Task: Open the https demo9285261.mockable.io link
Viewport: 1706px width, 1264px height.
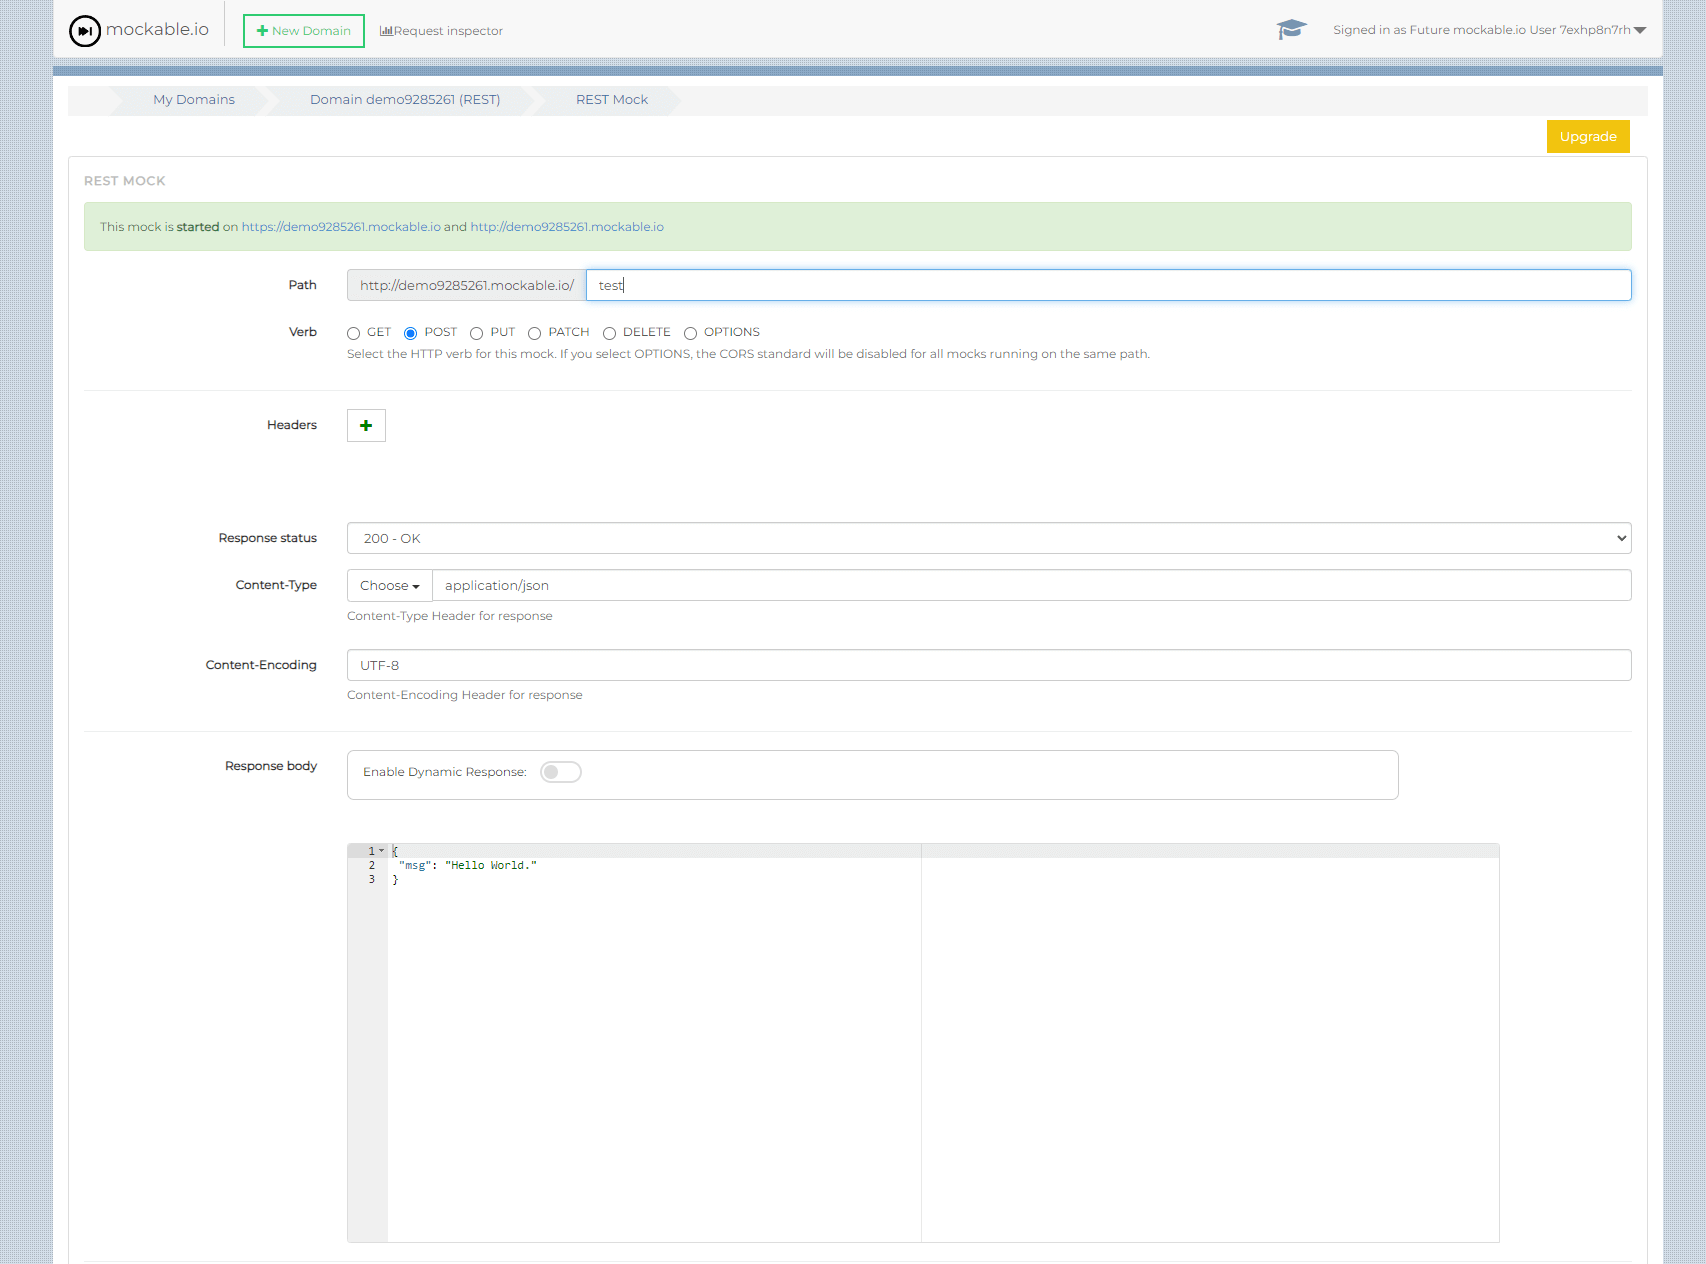Action: point(341,227)
